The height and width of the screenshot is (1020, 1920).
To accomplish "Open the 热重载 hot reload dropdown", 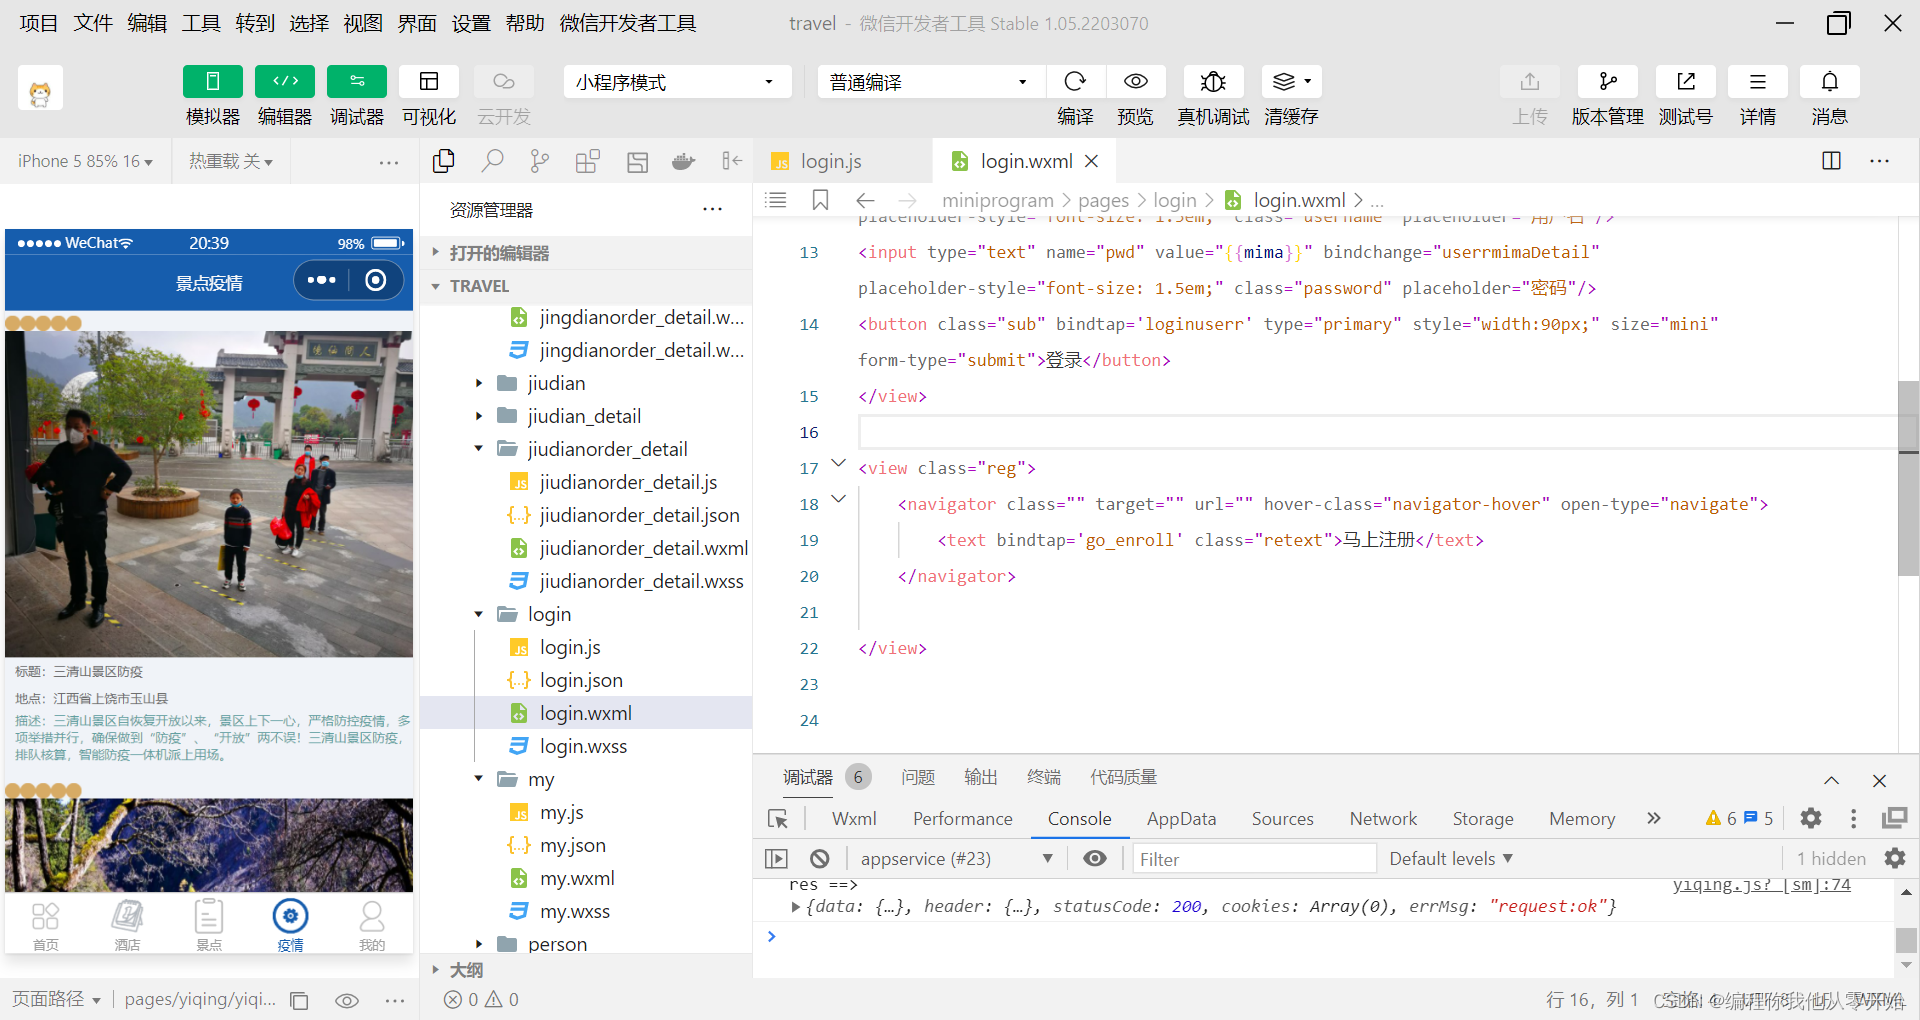I will 231,161.
